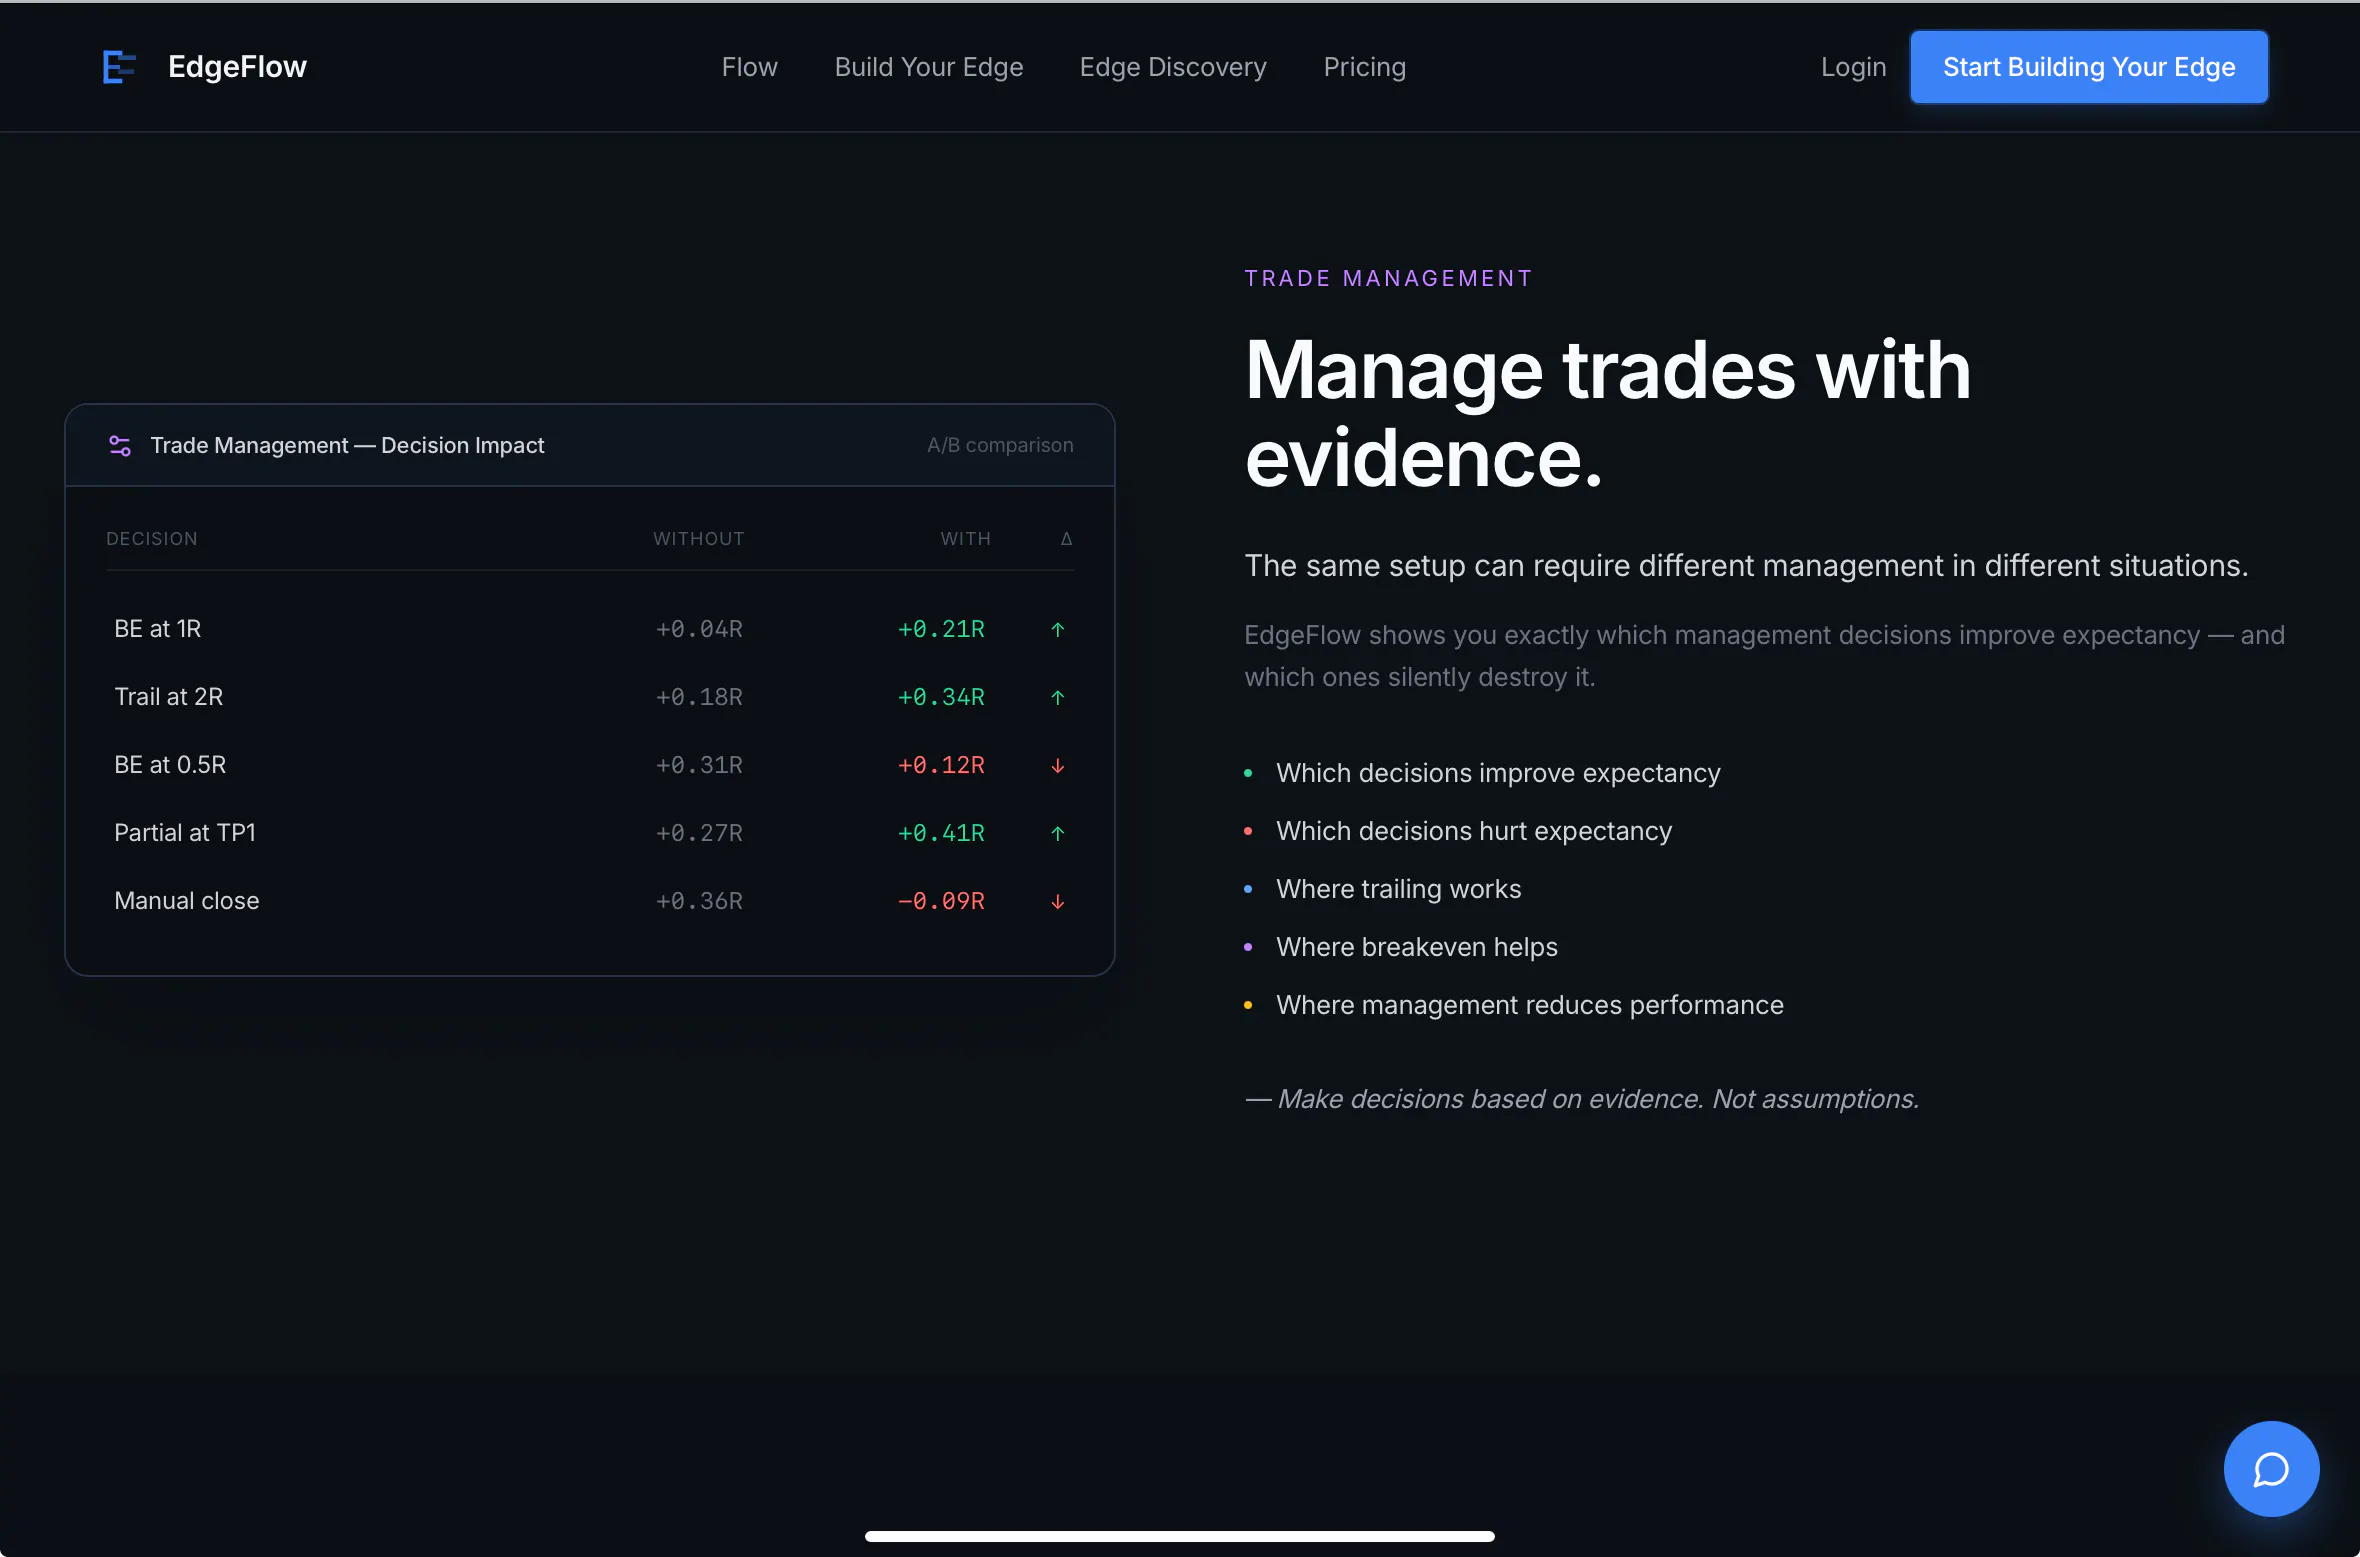2360x1557 pixels.
Task: Click 'Which decisions improve expectancy' bullet
Action: [1498, 773]
